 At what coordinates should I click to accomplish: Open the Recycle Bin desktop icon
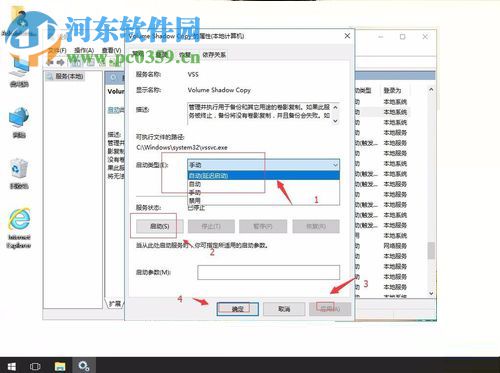tap(19, 174)
